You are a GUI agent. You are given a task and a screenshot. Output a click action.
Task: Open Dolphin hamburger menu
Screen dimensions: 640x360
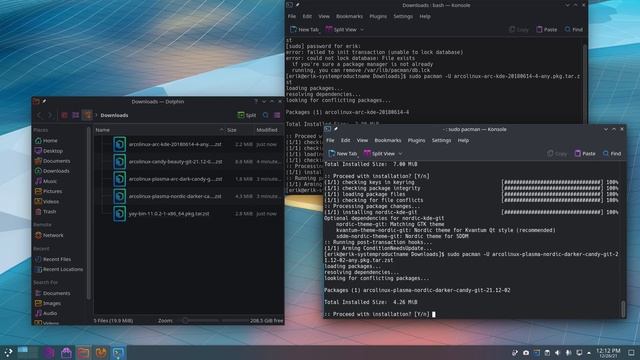coord(277,116)
